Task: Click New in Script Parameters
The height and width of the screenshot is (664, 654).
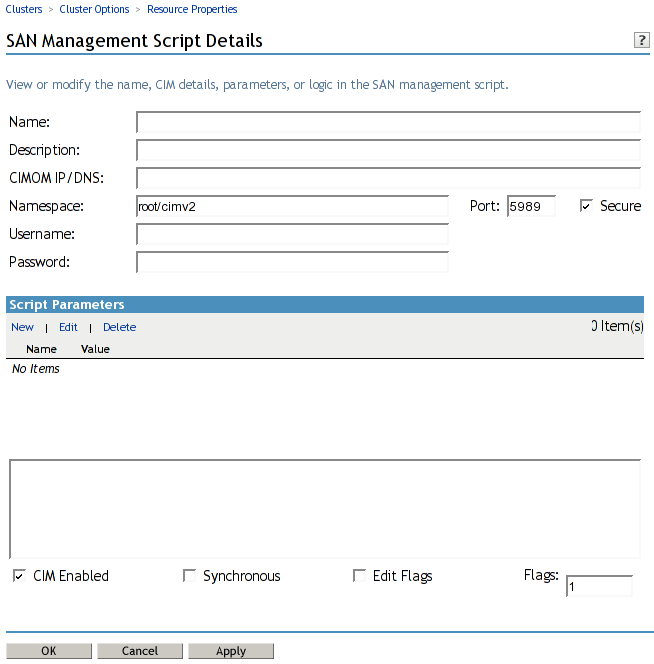Action: pos(22,327)
